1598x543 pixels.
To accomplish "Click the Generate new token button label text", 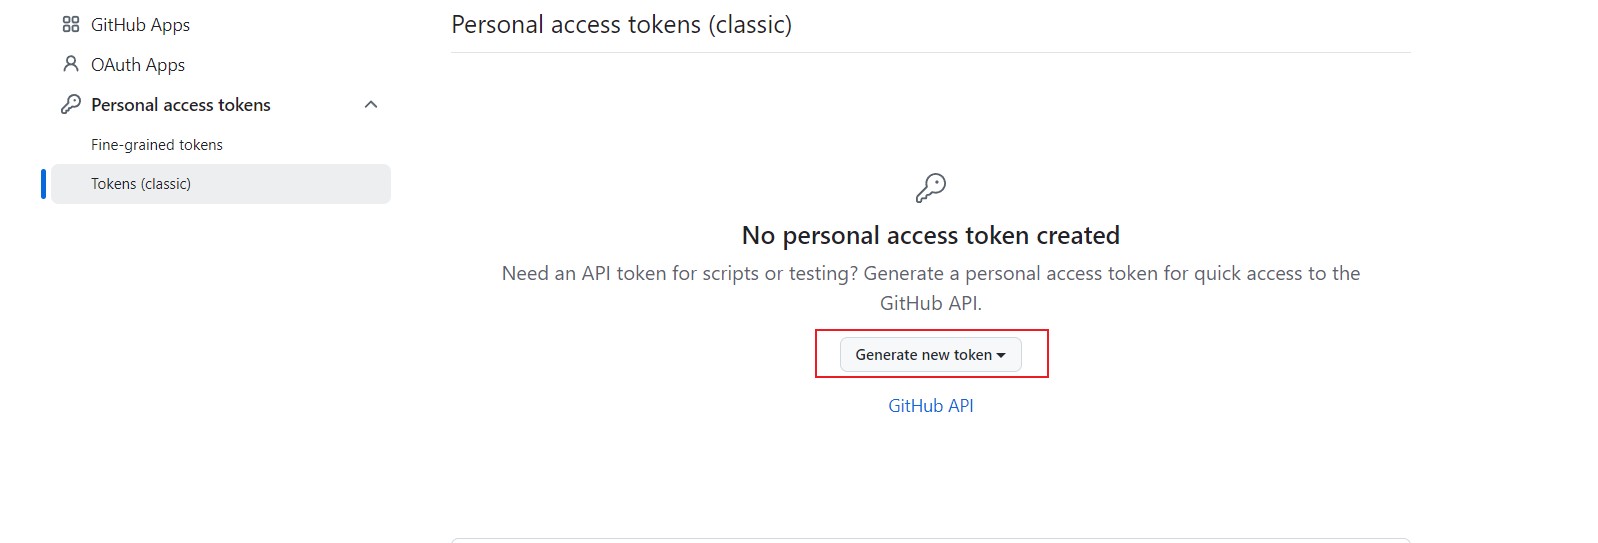I will [924, 355].
